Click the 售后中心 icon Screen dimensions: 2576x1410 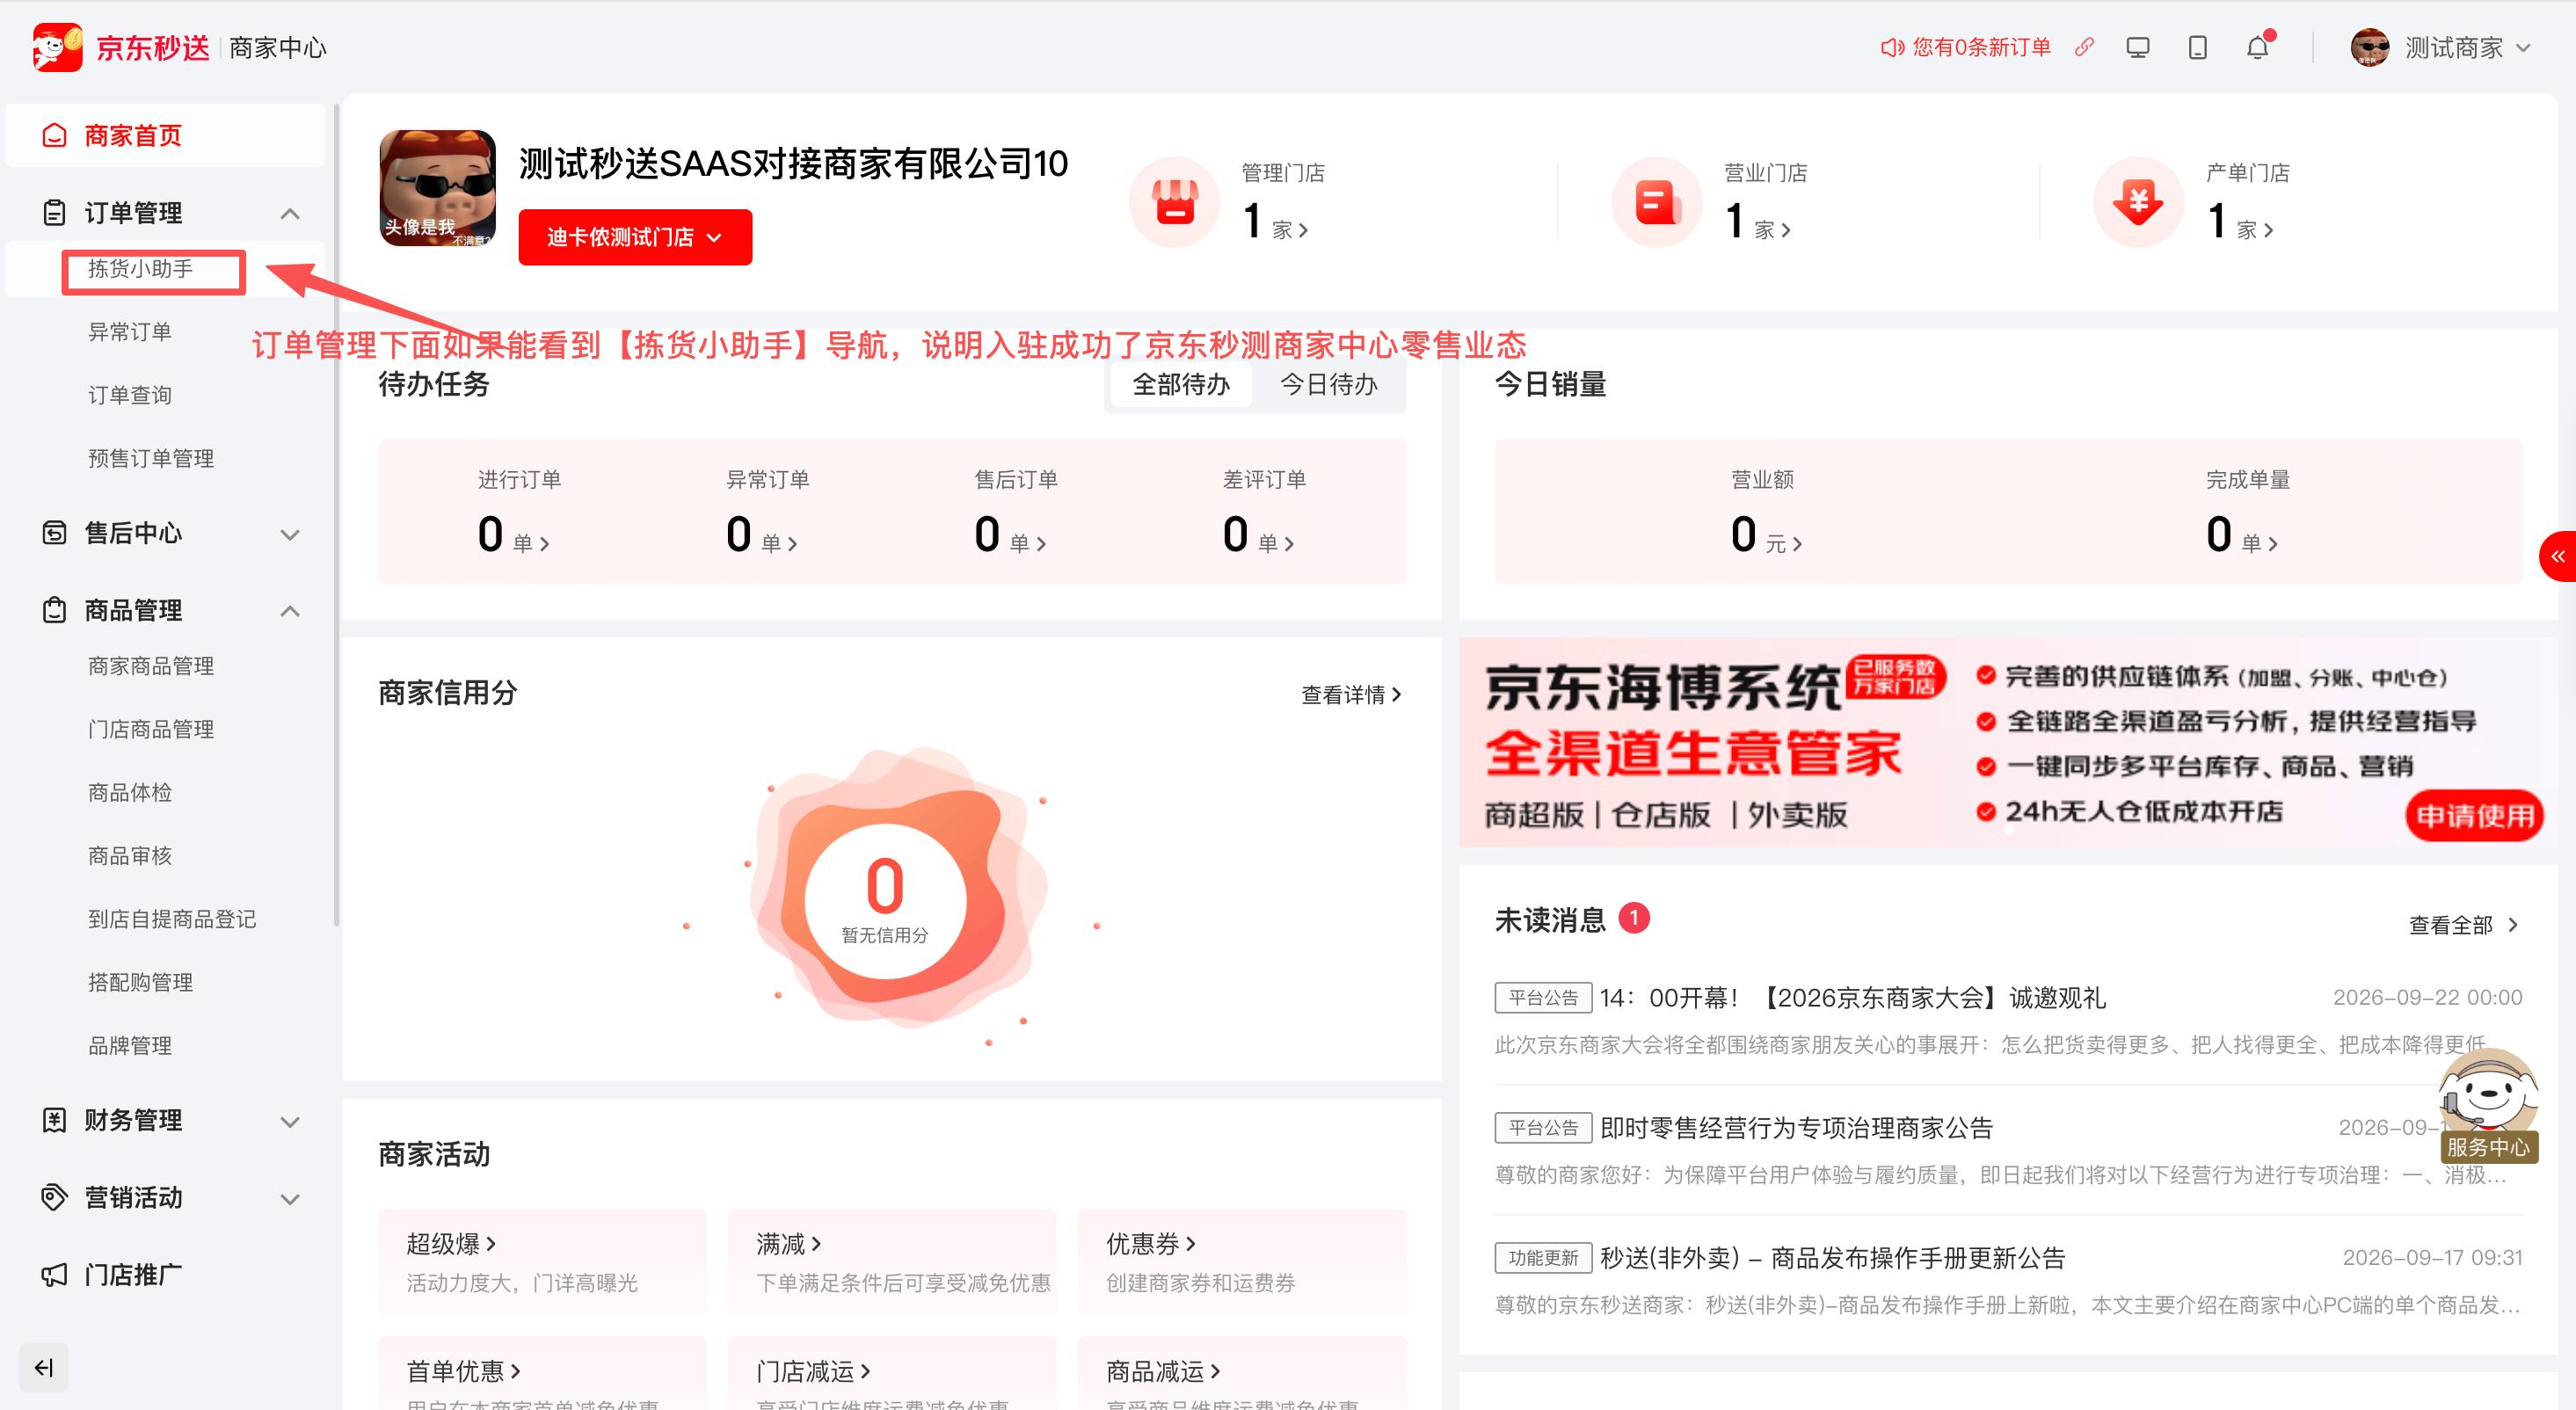pos(54,533)
